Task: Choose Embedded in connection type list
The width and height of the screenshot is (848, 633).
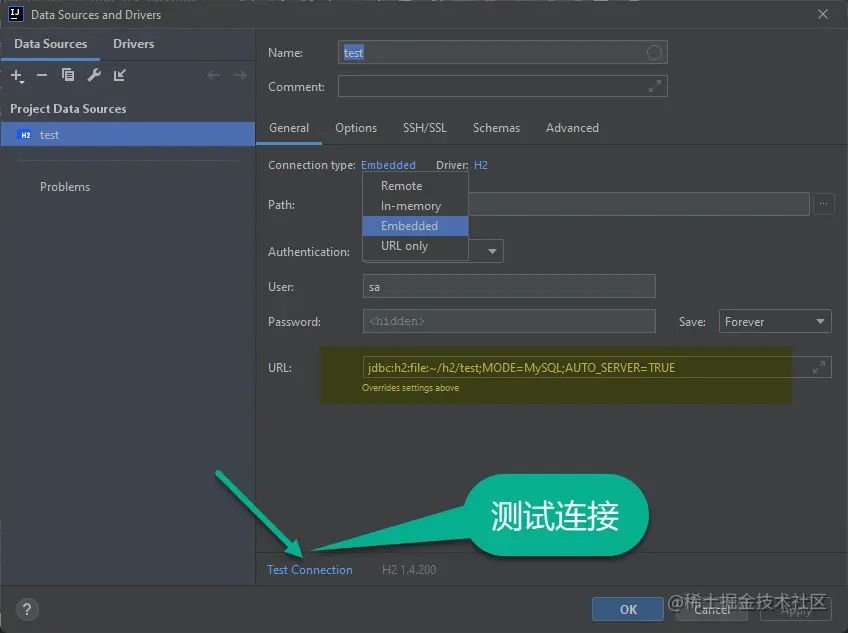Action: point(415,226)
